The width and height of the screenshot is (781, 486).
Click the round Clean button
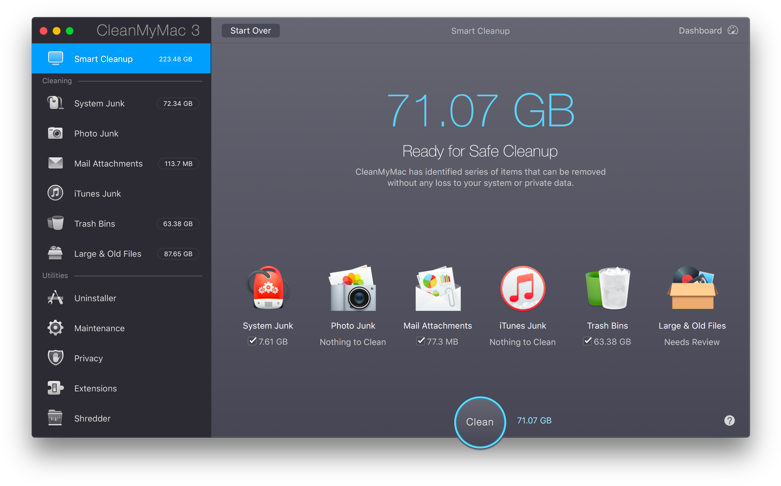pyautogui.click(x=480, y=422)
